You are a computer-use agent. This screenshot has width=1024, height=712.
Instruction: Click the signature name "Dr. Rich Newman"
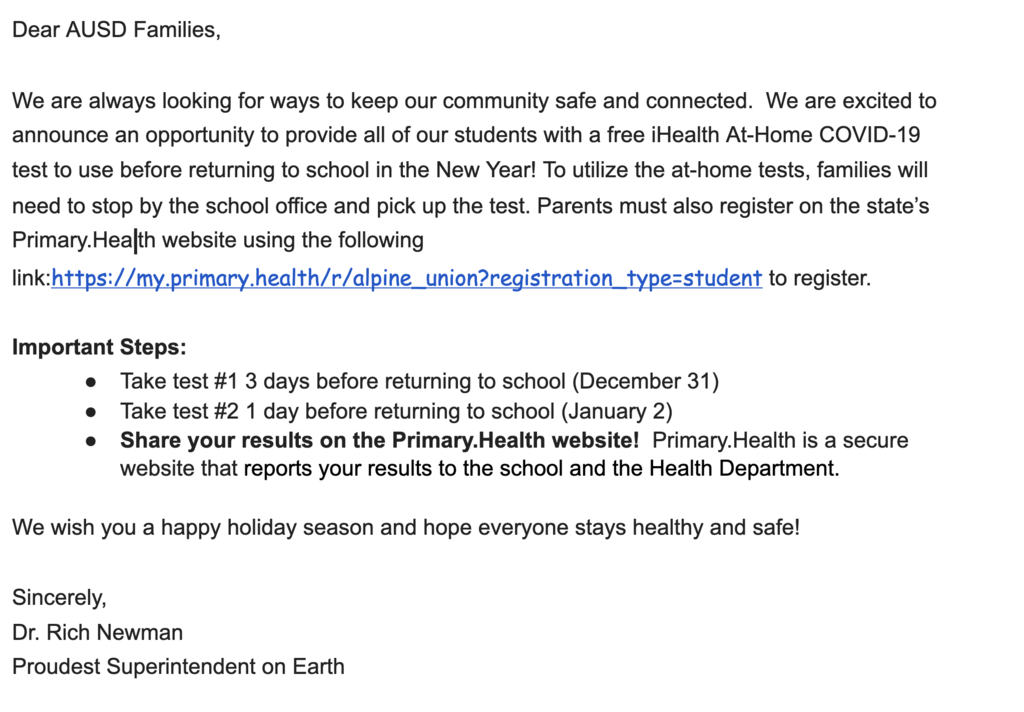[x=97, y=632]
